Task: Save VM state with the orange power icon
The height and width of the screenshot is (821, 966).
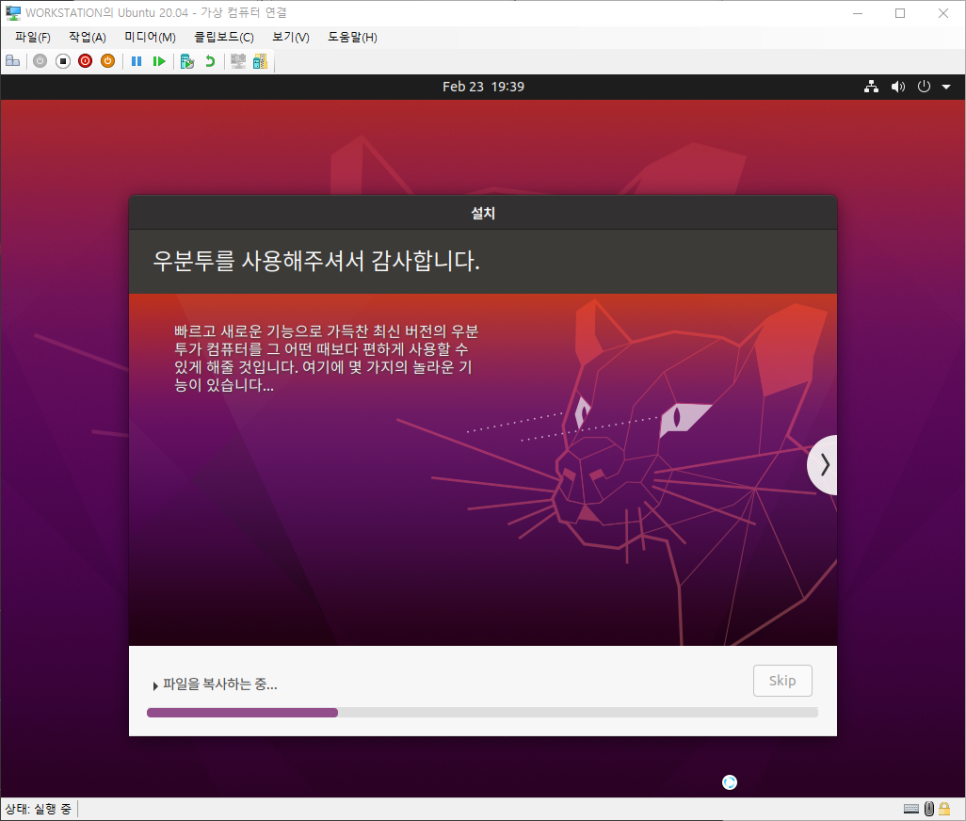Action: [x=108, y=61]
